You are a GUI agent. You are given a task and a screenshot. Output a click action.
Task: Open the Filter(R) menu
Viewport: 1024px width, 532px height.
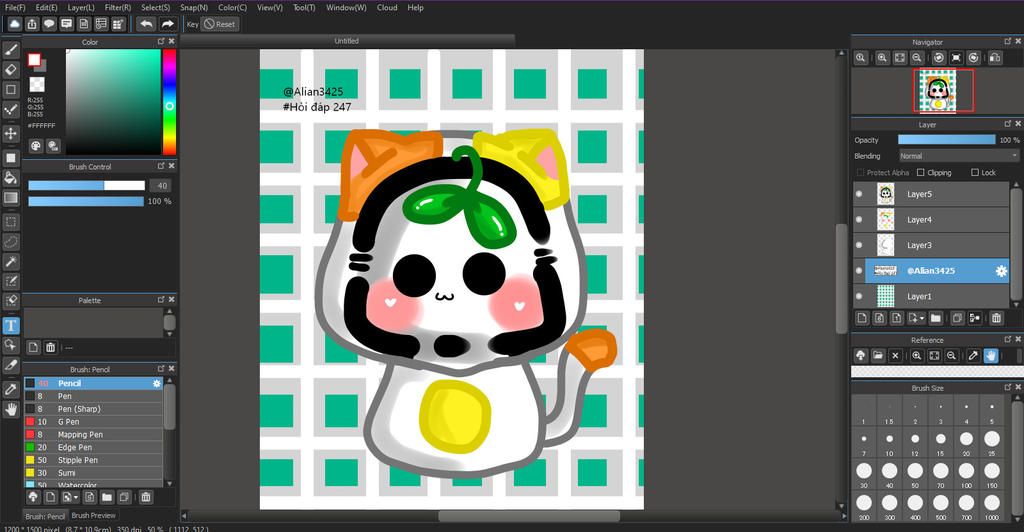[118, 7]
